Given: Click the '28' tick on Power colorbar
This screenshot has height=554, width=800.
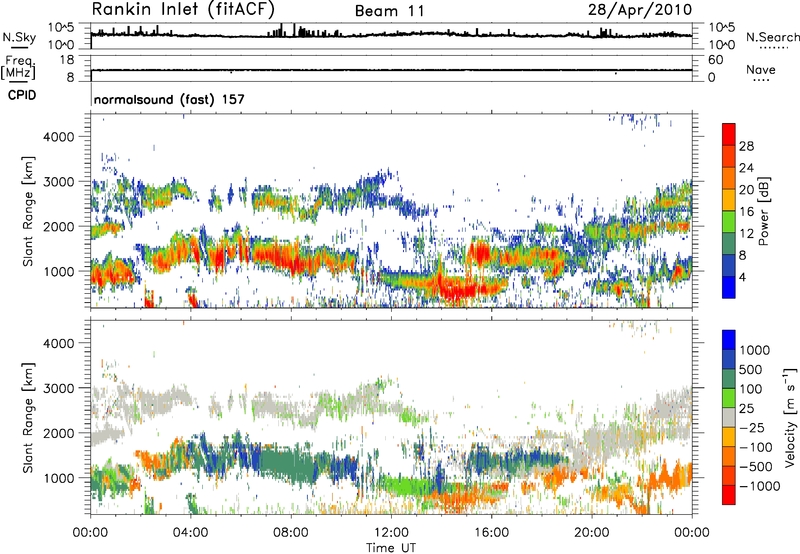Looking at the screenshot, I should [745, 146].
